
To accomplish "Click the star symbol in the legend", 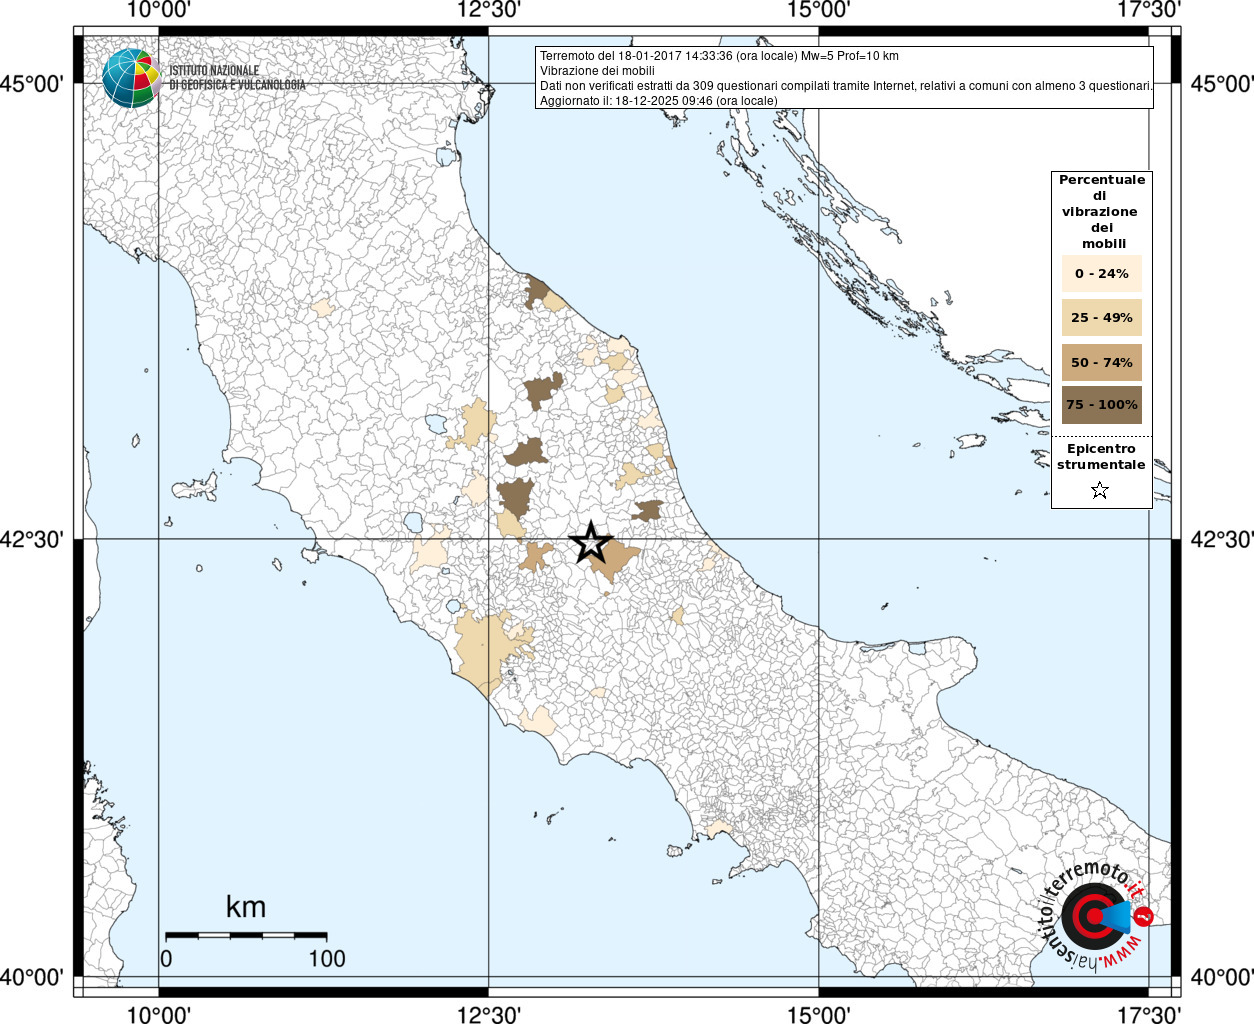I will 1100,490.
